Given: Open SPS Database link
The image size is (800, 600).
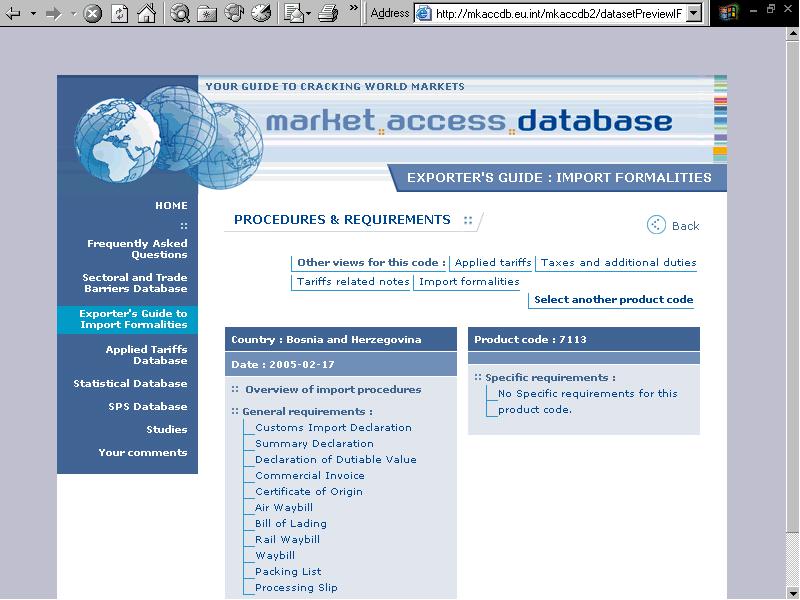Looking at the screenshot, I should click(147, 407).
